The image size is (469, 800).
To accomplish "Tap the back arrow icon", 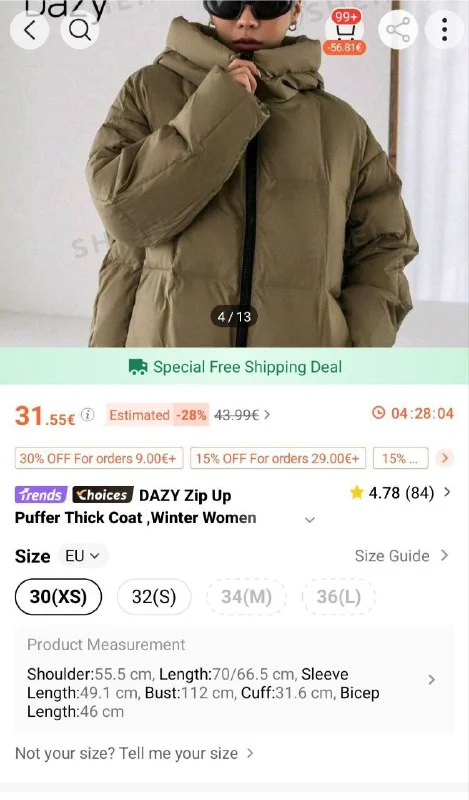I will click(x=30, y=30).
